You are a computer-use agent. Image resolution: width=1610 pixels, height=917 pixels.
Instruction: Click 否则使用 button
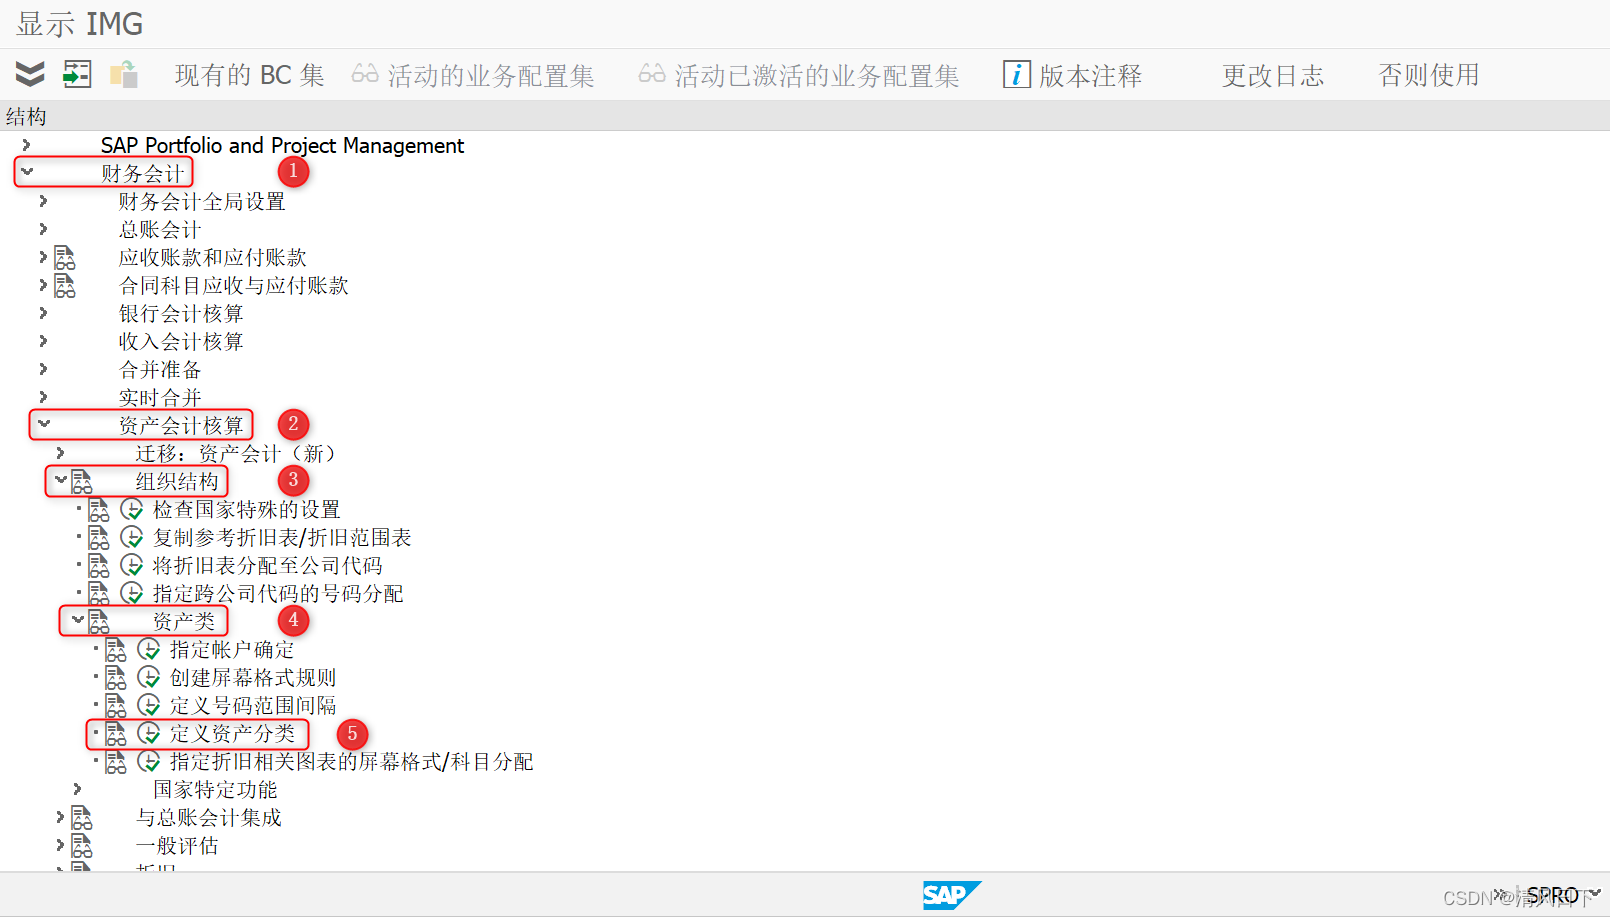pyautogui.click(x=1429, y=75)
